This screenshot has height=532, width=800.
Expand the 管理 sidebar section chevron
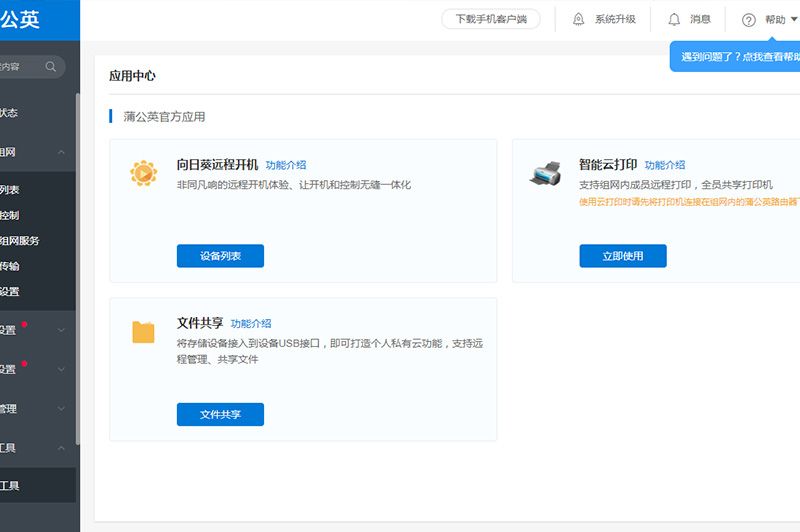pos(61,409)
